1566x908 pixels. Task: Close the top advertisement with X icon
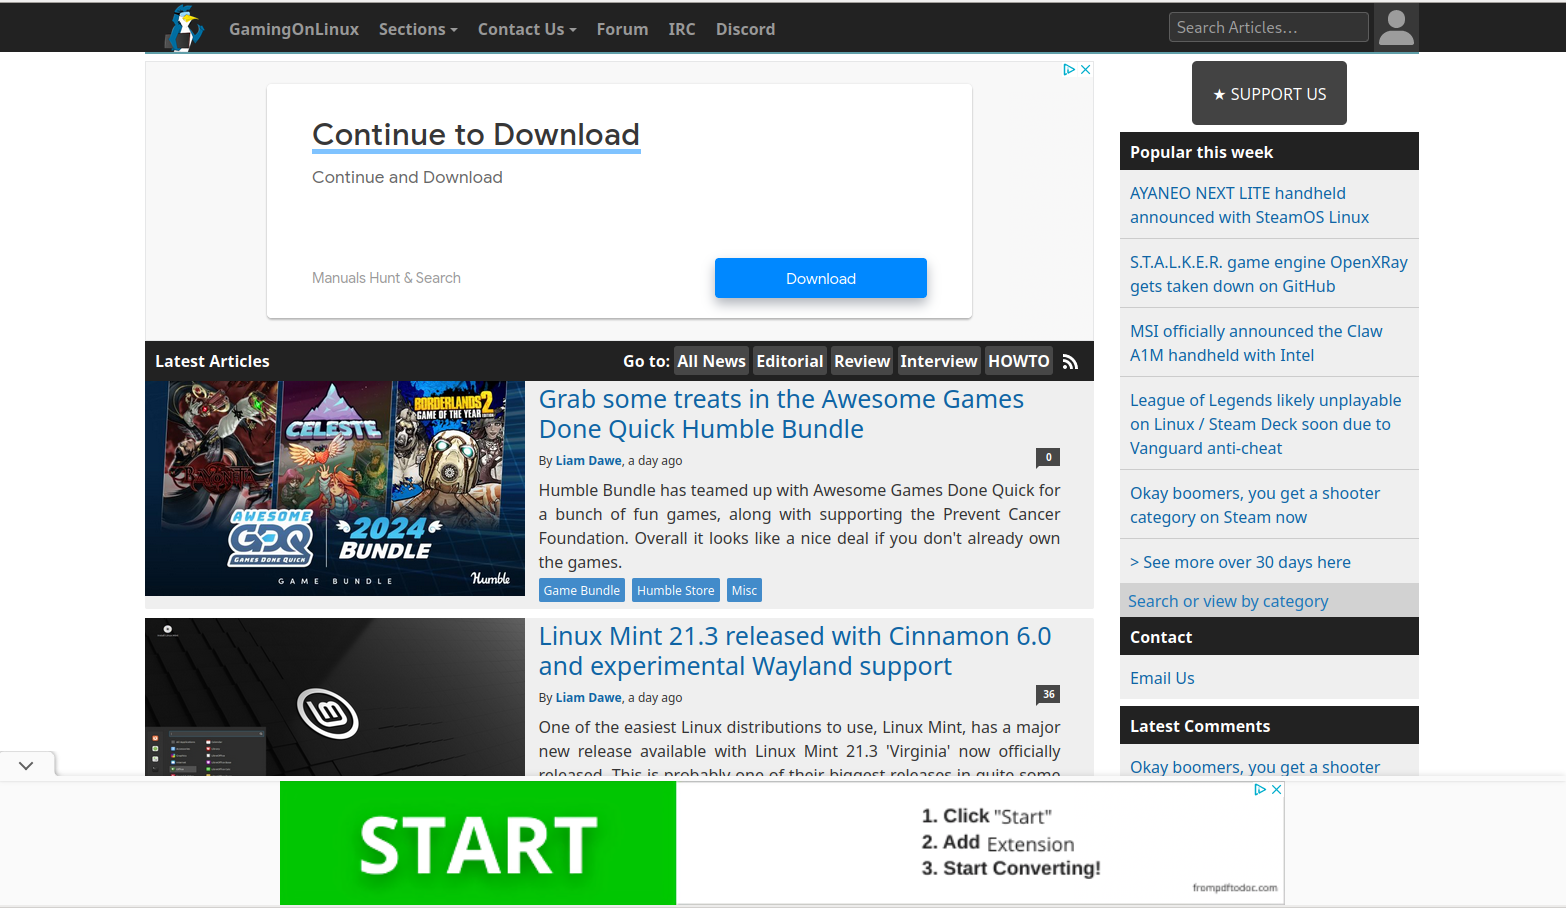coord(1086,69)
